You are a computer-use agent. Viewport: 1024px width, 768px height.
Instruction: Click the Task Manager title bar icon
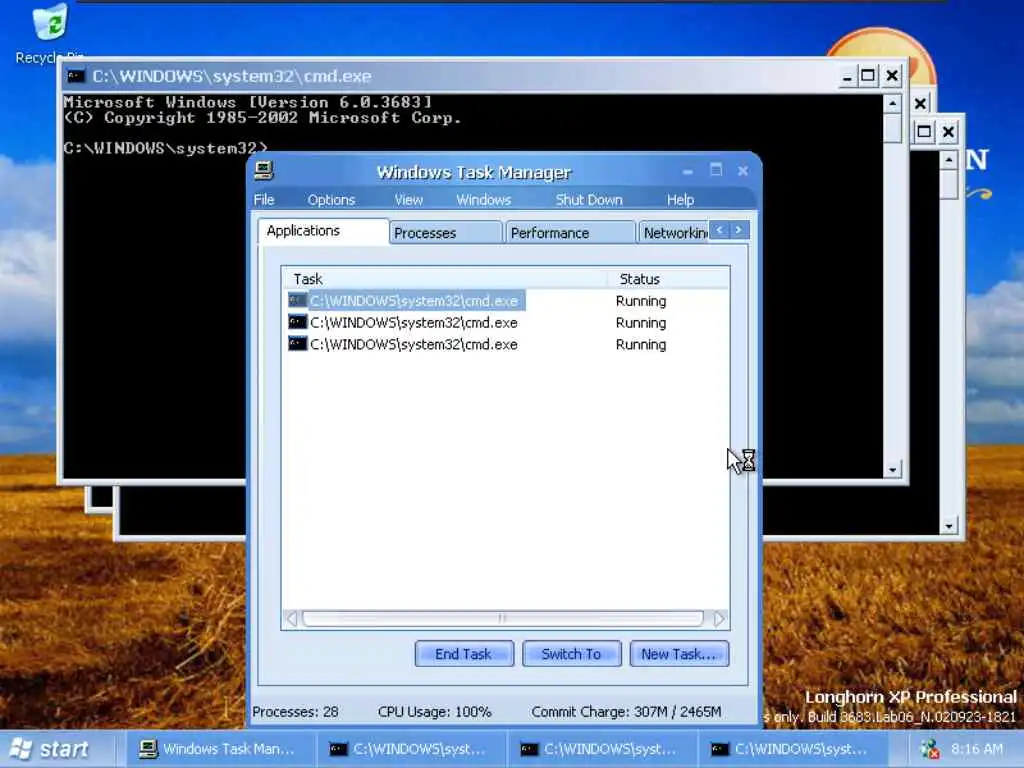point(264,171)
